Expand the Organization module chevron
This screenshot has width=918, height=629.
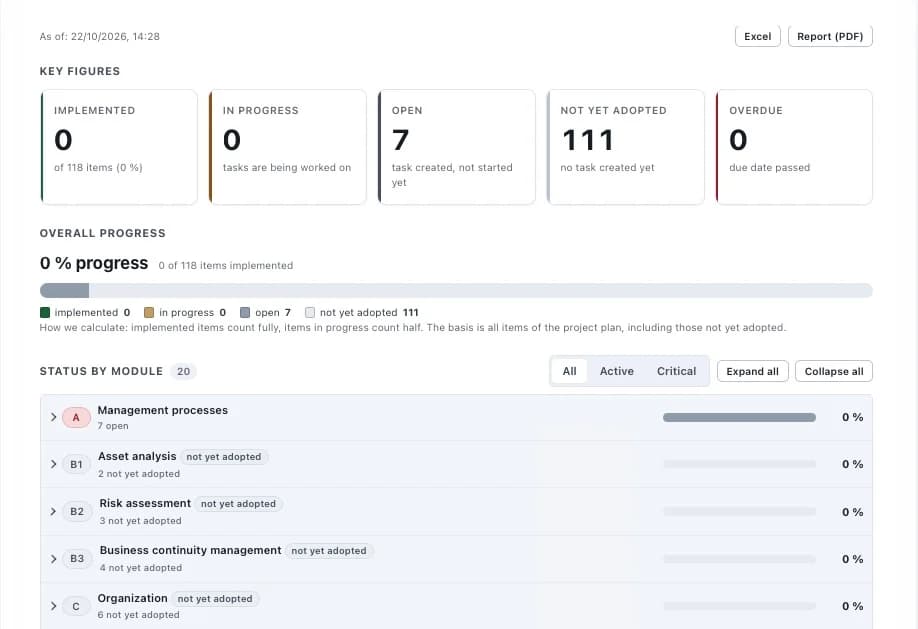53,606
